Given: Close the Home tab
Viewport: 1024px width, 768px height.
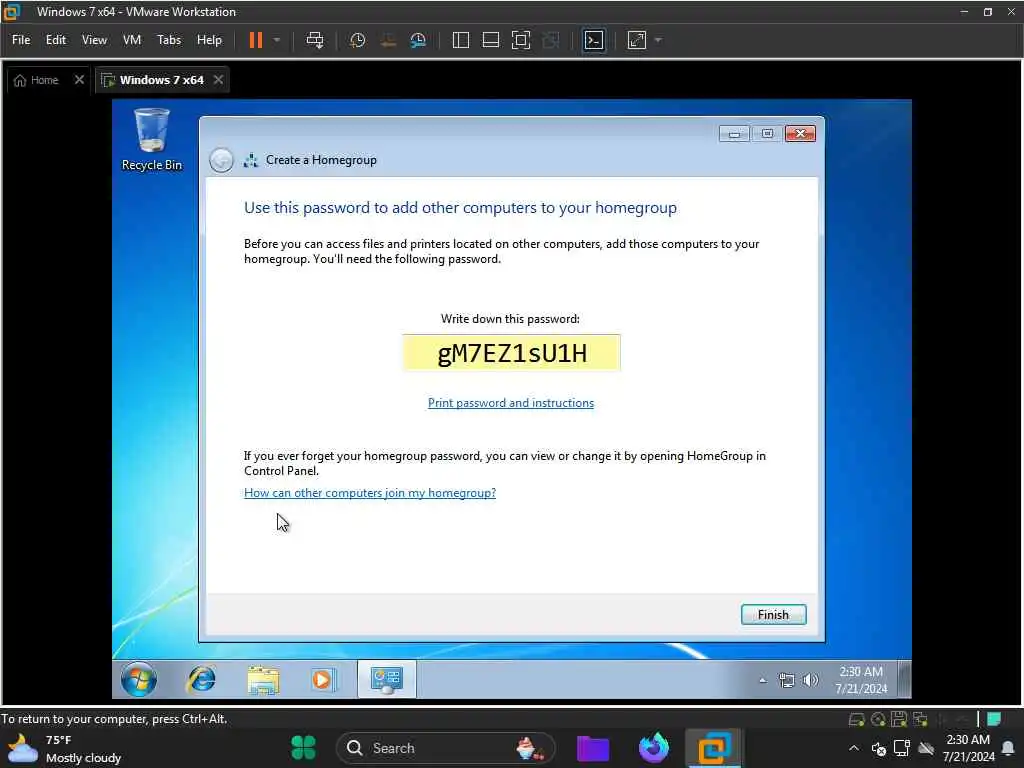Looking at the screenshot, I should (x=79, y=80).
